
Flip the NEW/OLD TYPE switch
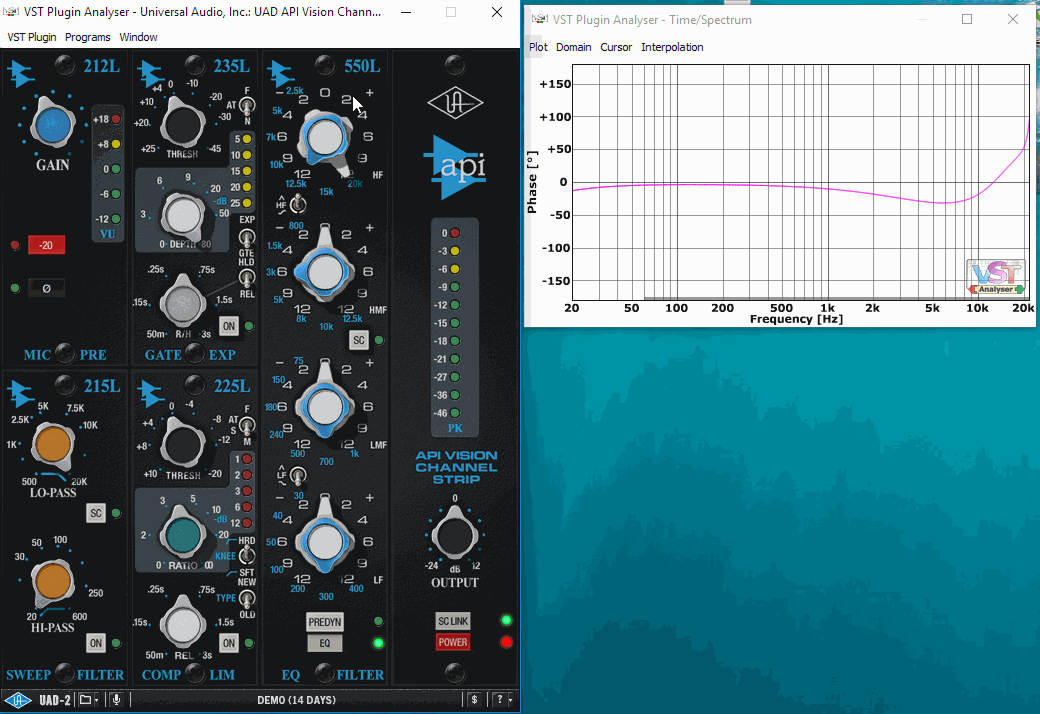(x=247, y=599)
